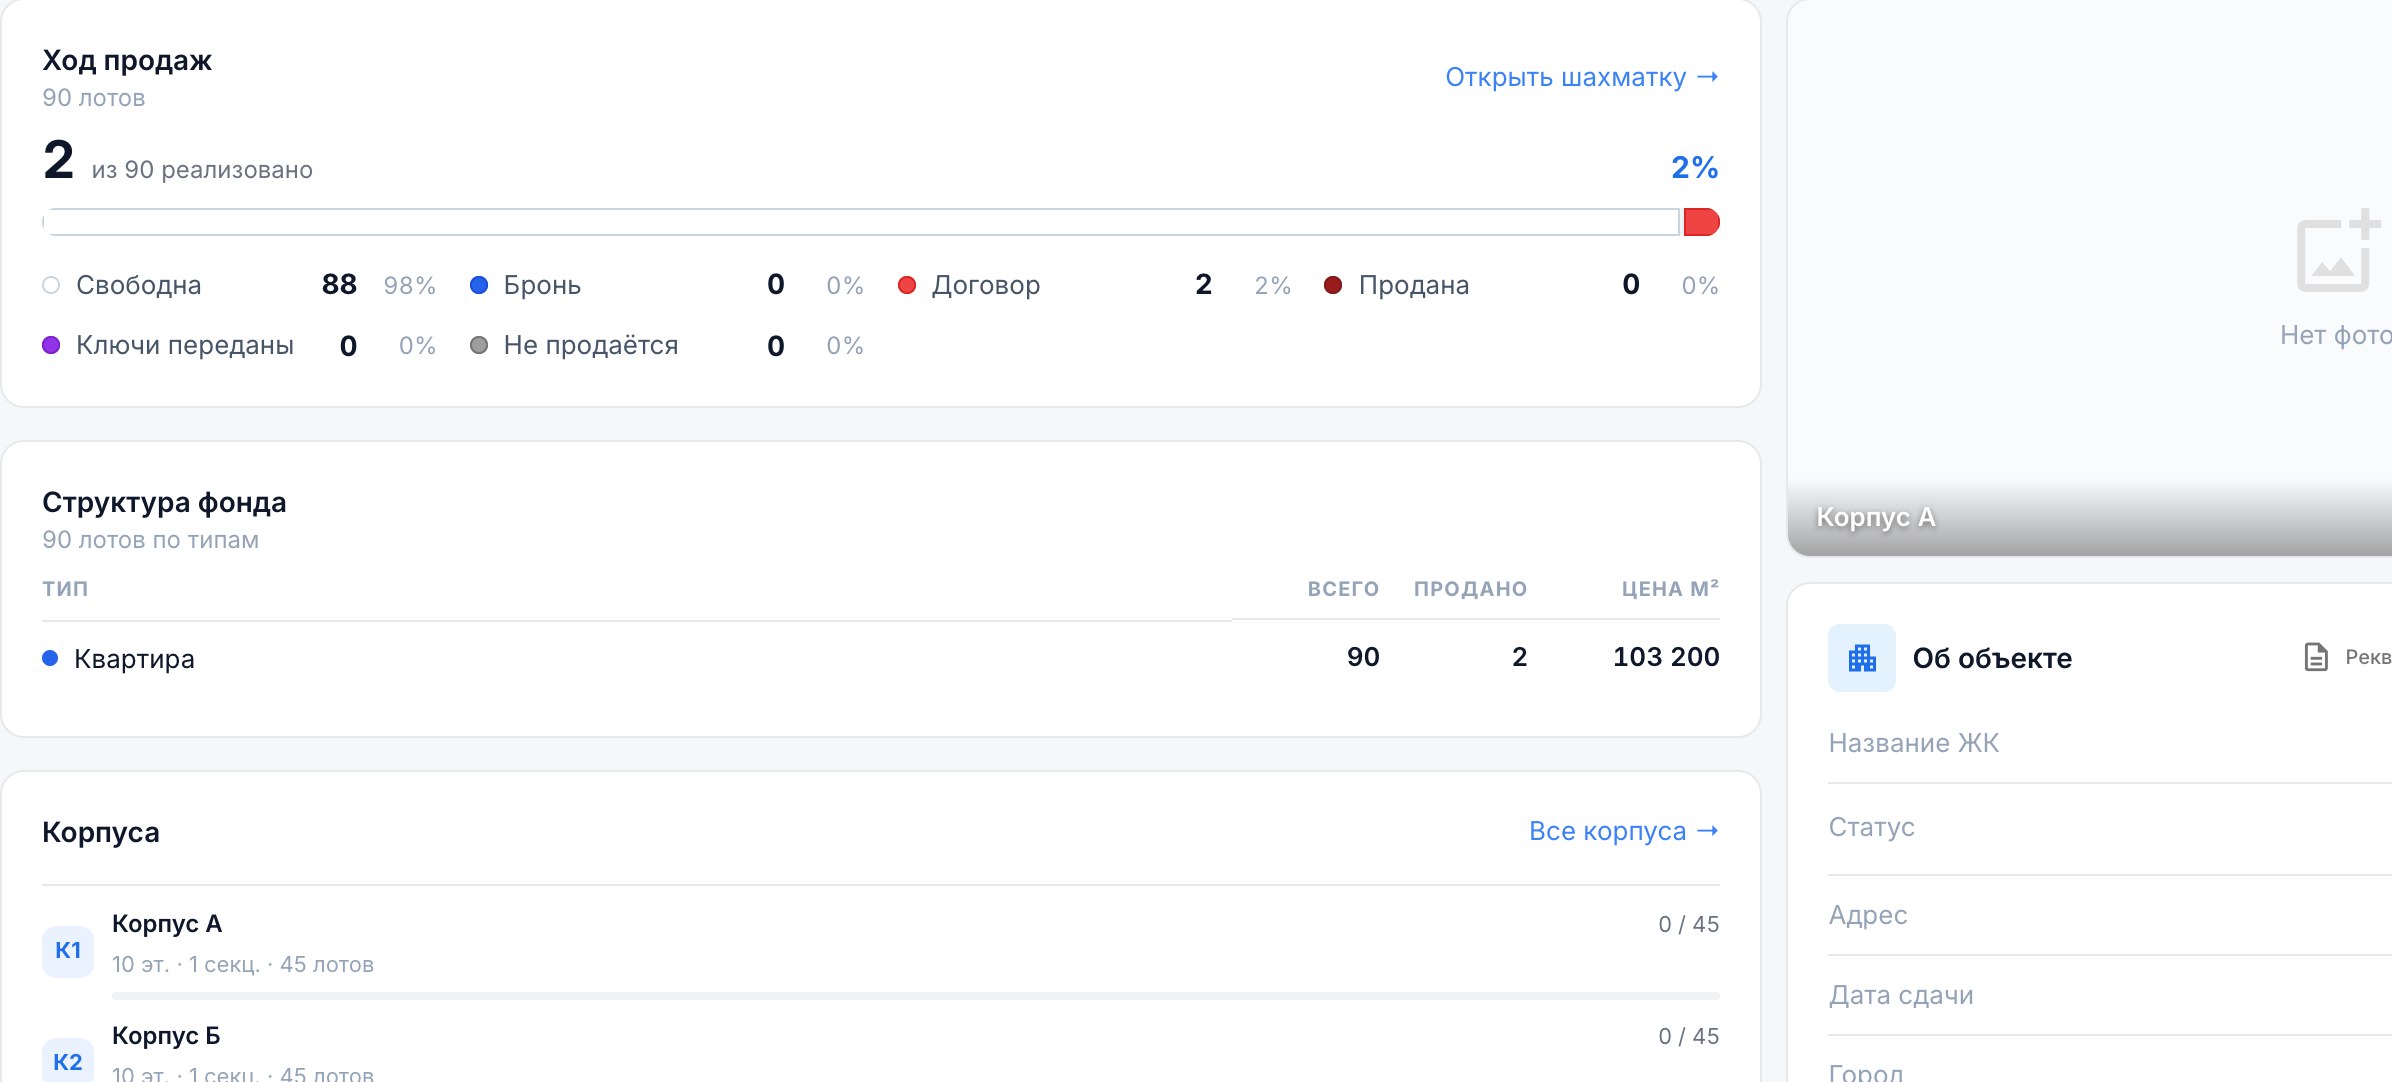
Task: Open the Об объекте section heading
Action: tap(1992, 658)
